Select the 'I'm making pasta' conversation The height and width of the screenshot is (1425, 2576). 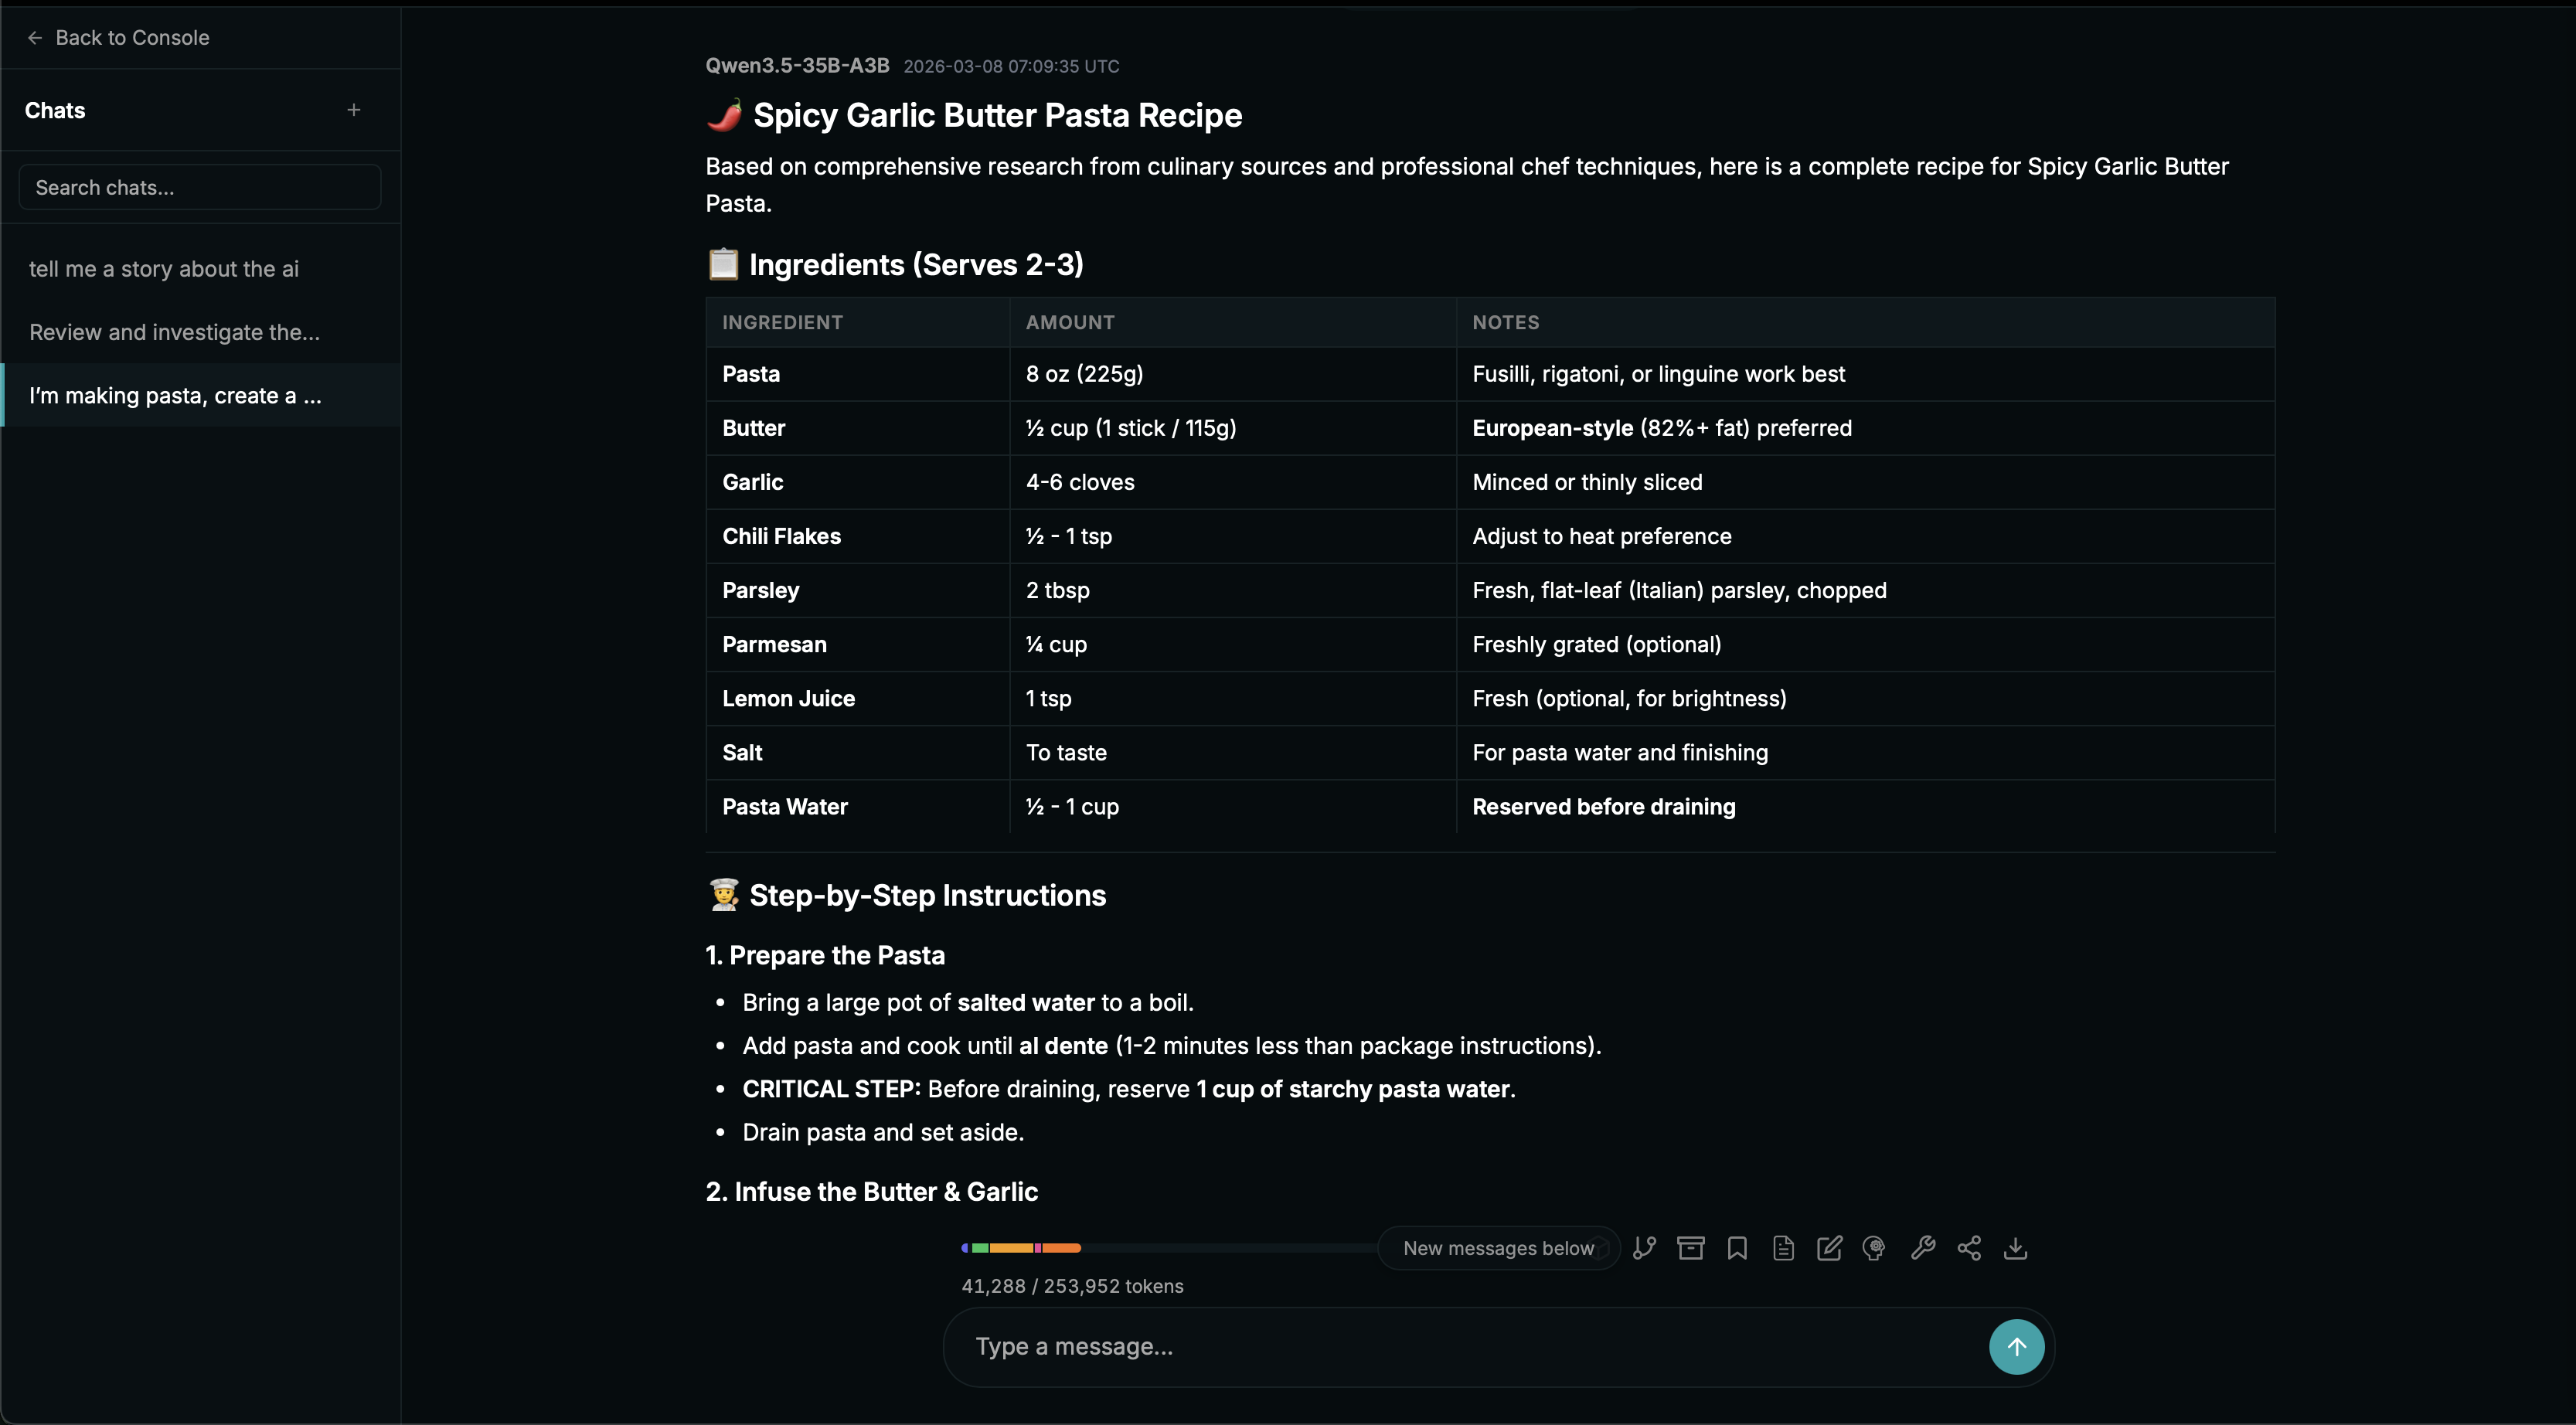coord(176,395)
